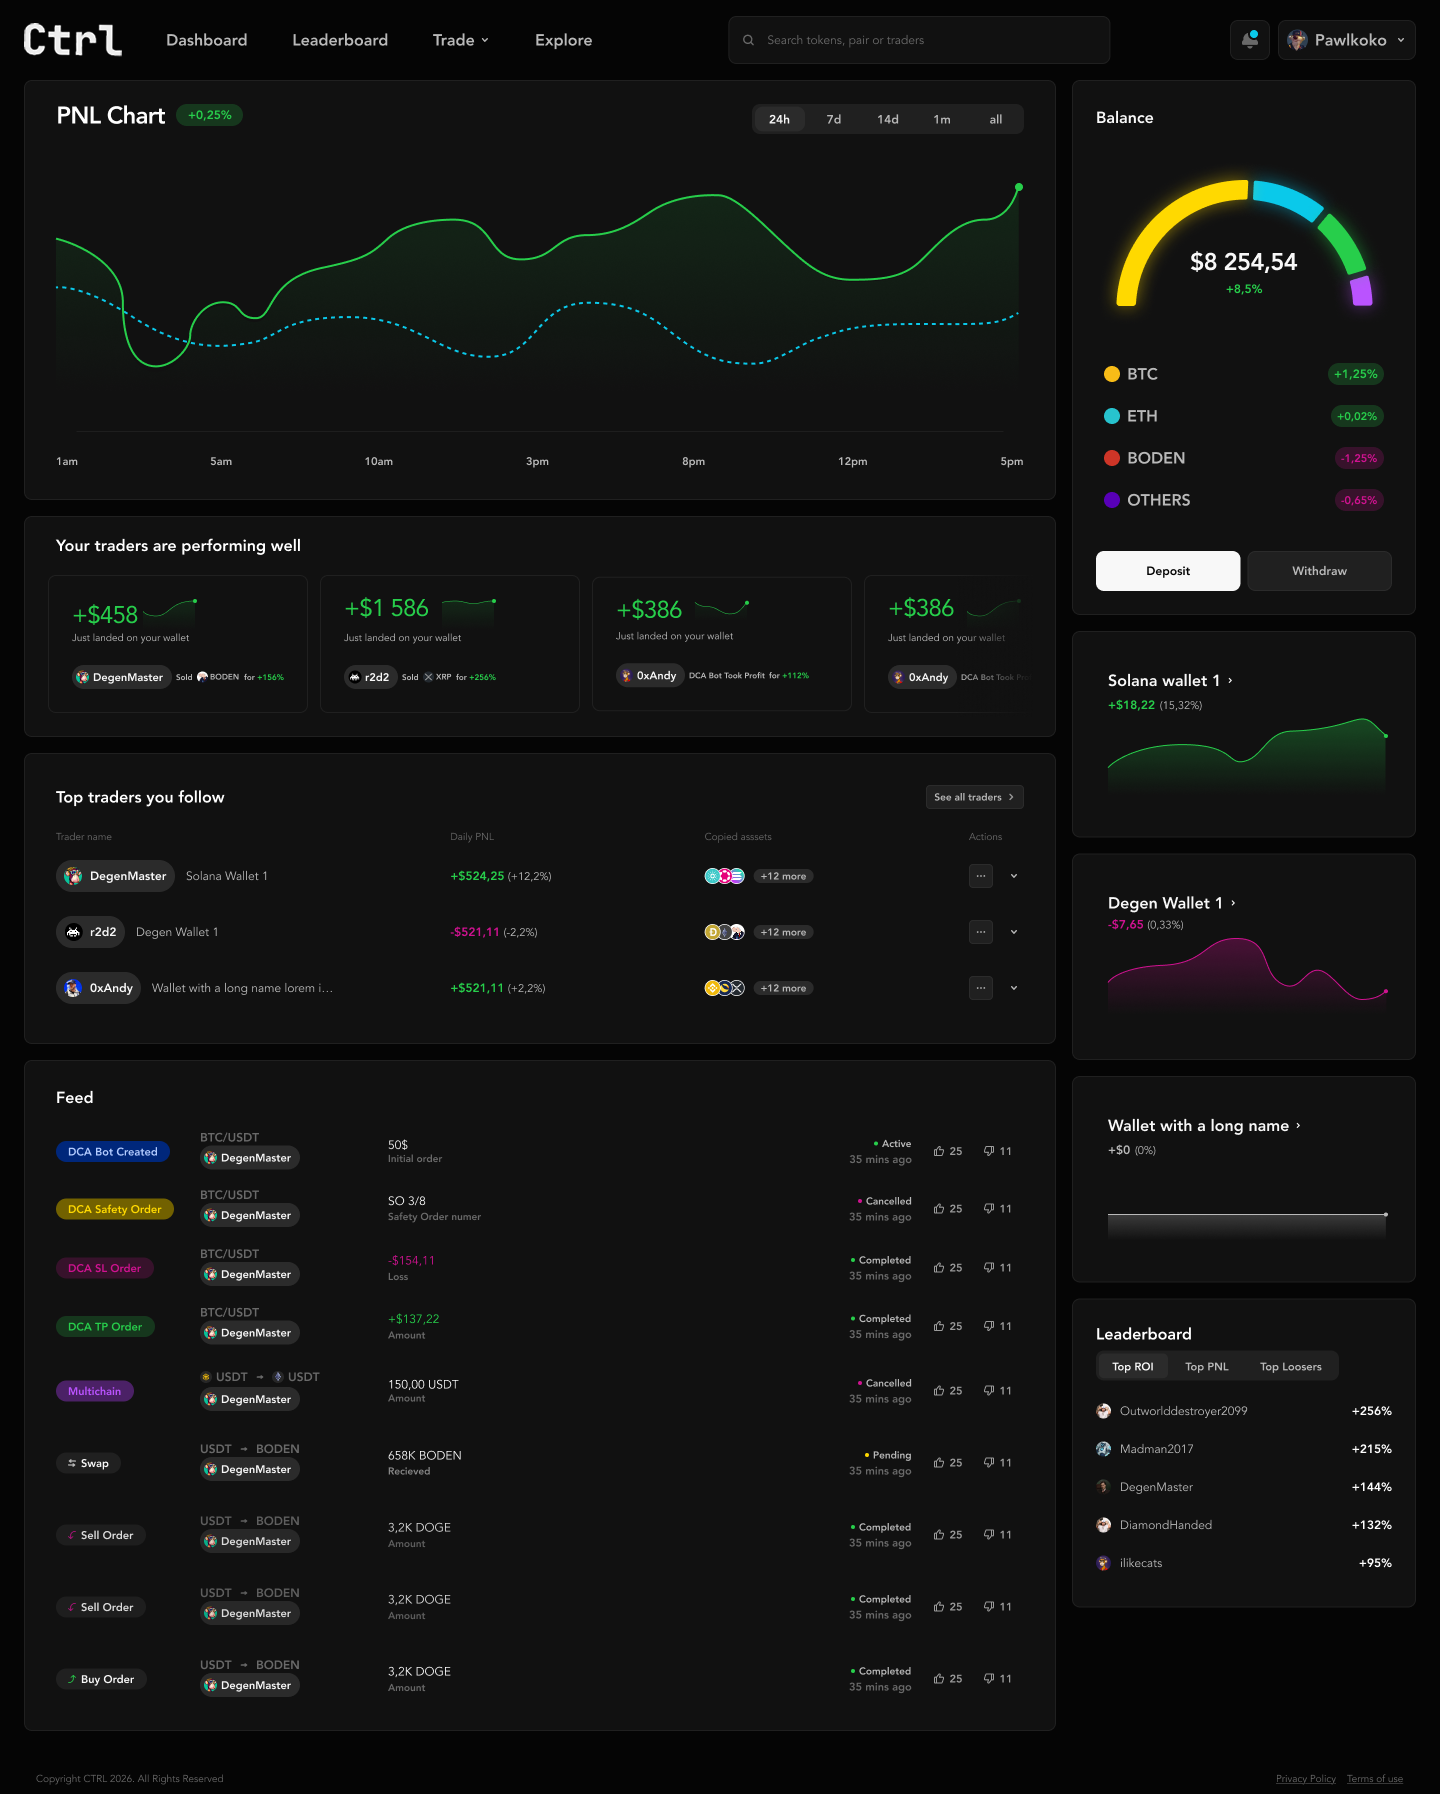
Task: Switch leaderboard to Top PNL tab
Action: (x=1206, y=1366)
